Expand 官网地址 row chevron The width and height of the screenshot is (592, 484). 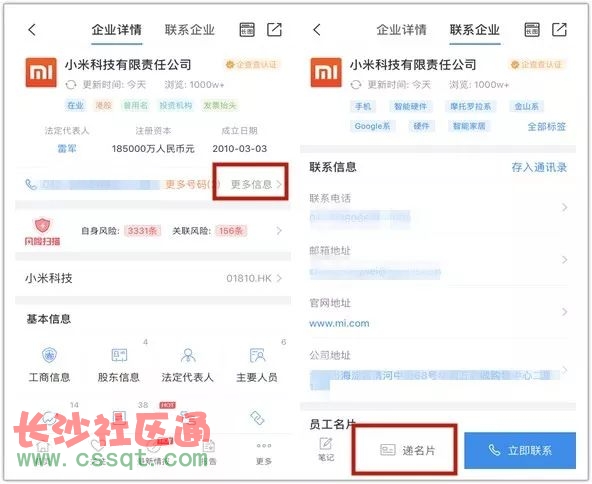coord(564,312)
